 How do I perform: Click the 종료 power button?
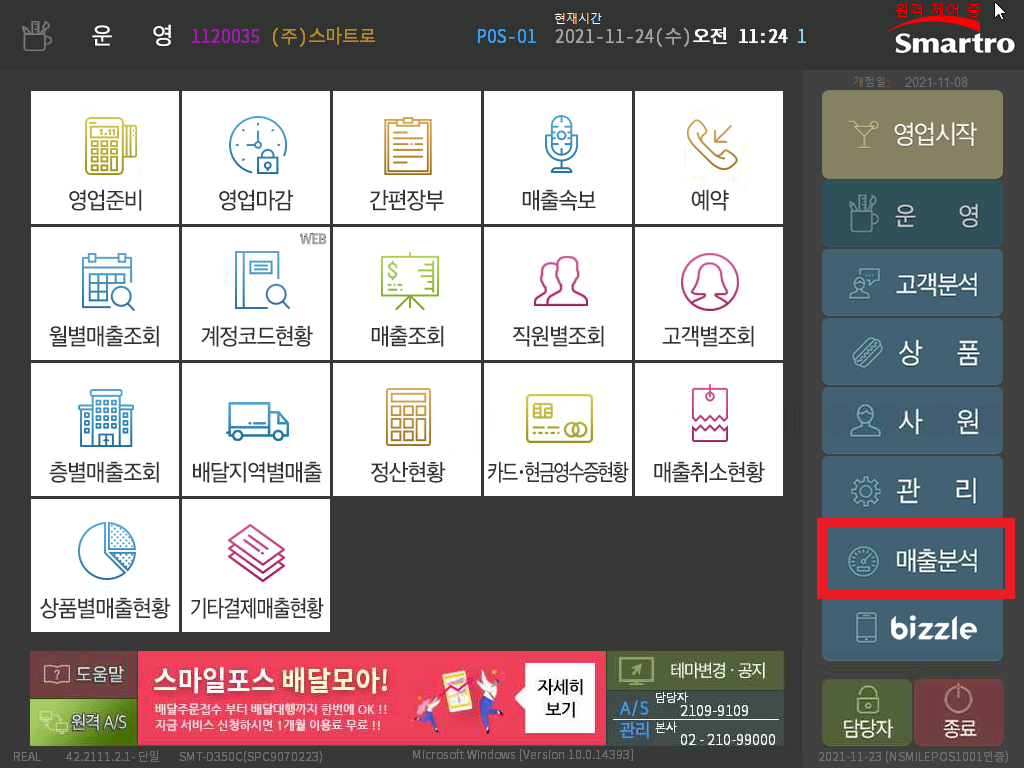(959, 712)
